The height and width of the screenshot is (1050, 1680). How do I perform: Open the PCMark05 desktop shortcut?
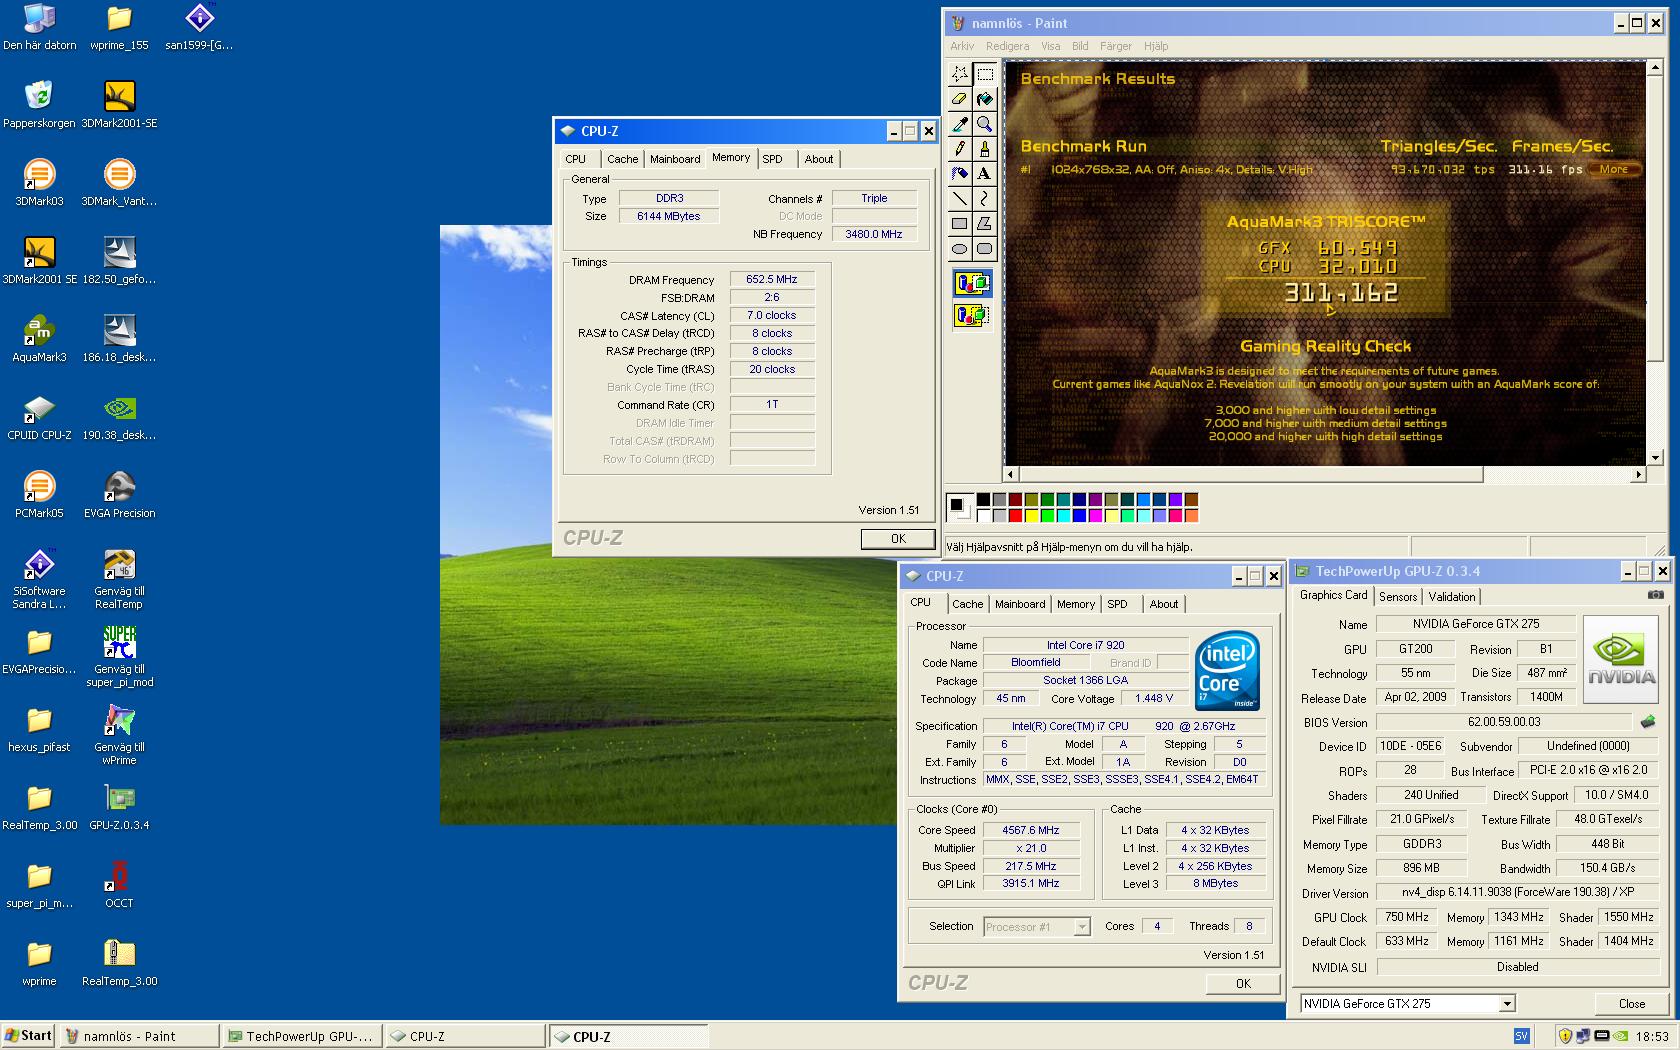39,494
